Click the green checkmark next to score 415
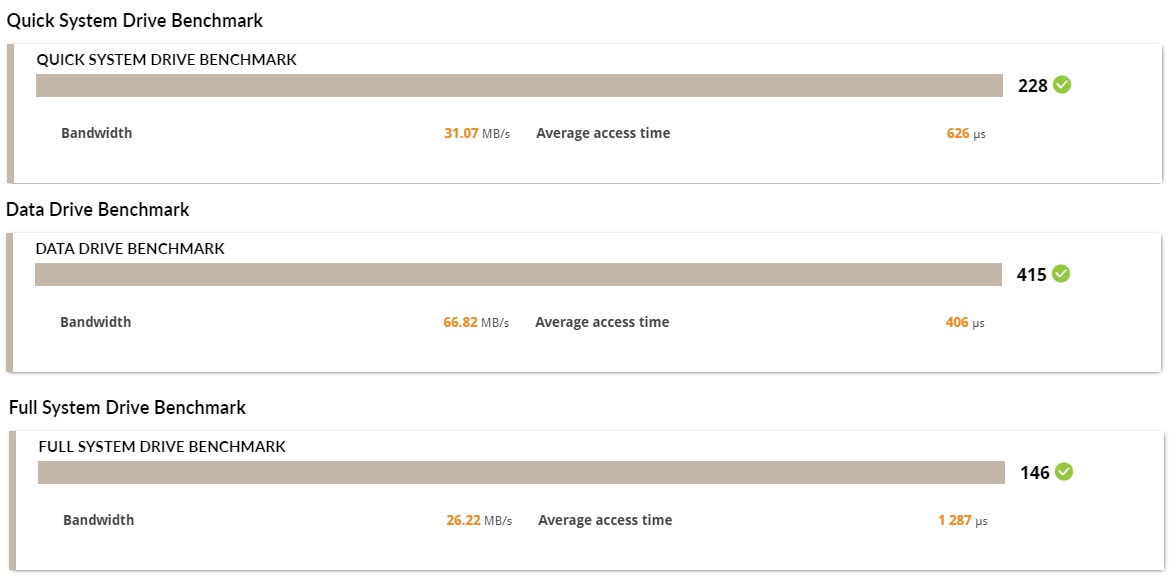 point(1060,274)
